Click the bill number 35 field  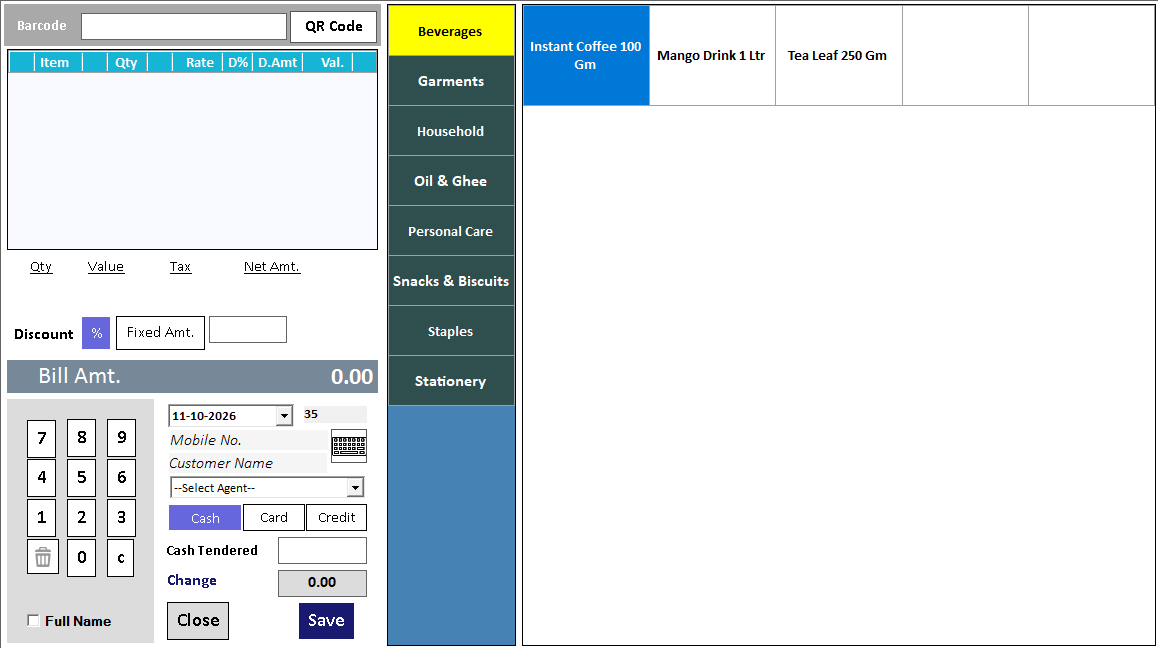(x=334, y=415)
